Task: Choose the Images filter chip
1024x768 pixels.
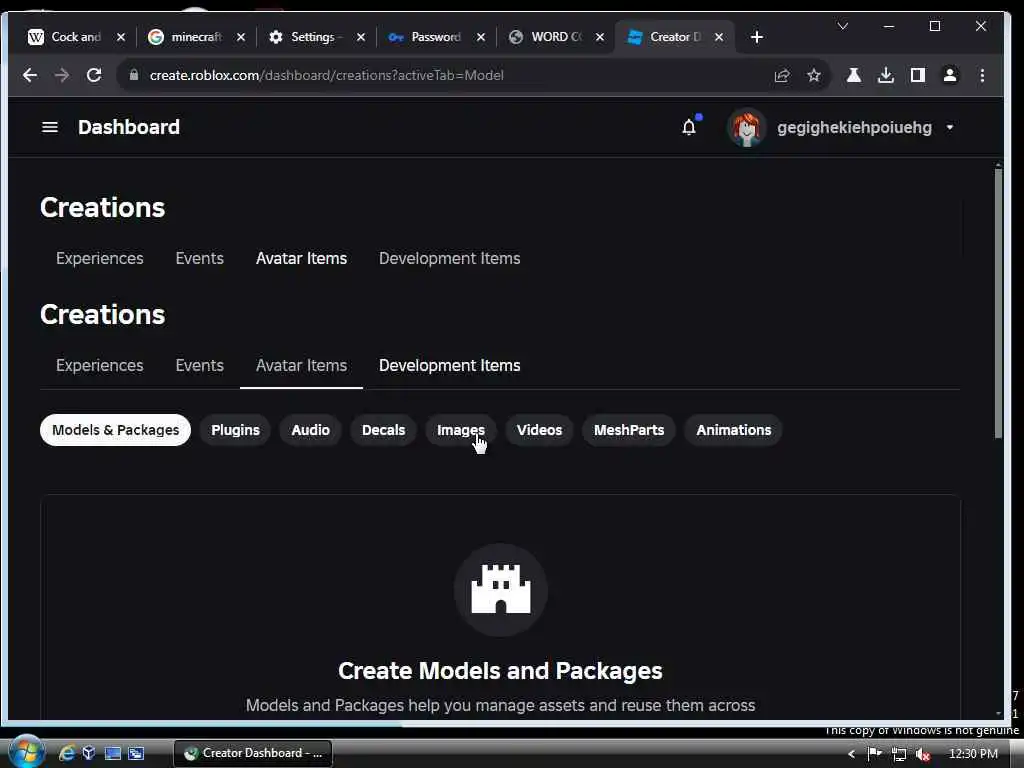Action: click(460, 430)
